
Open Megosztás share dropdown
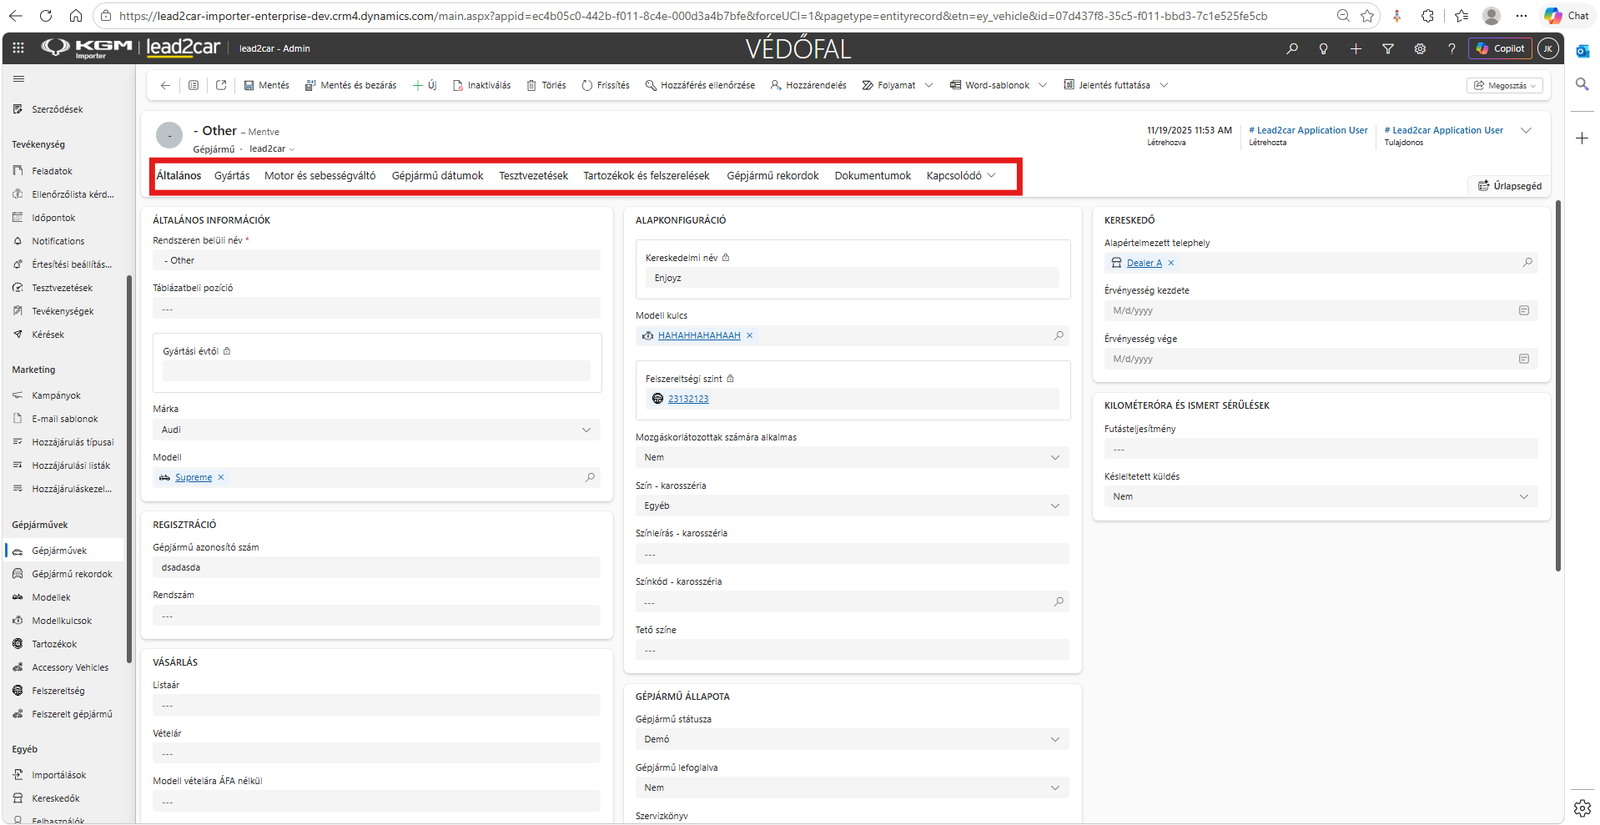click(1506, 85)
